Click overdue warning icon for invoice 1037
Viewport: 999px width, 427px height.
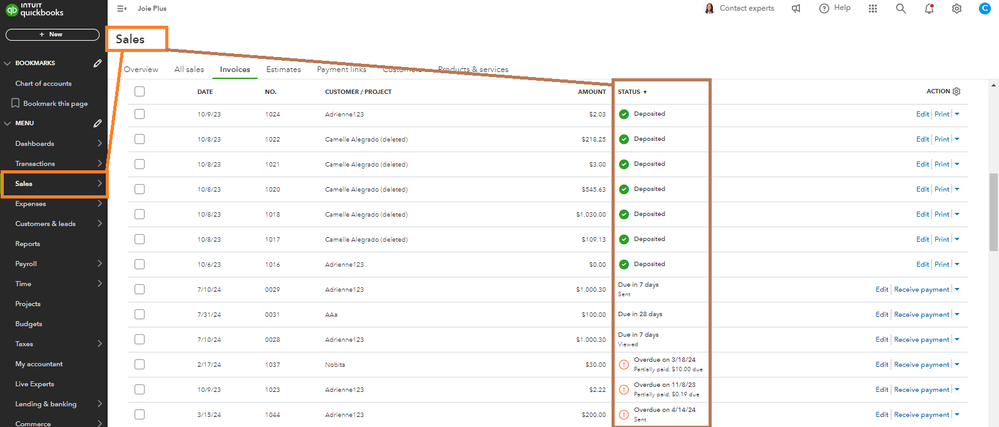click(624, 365)
